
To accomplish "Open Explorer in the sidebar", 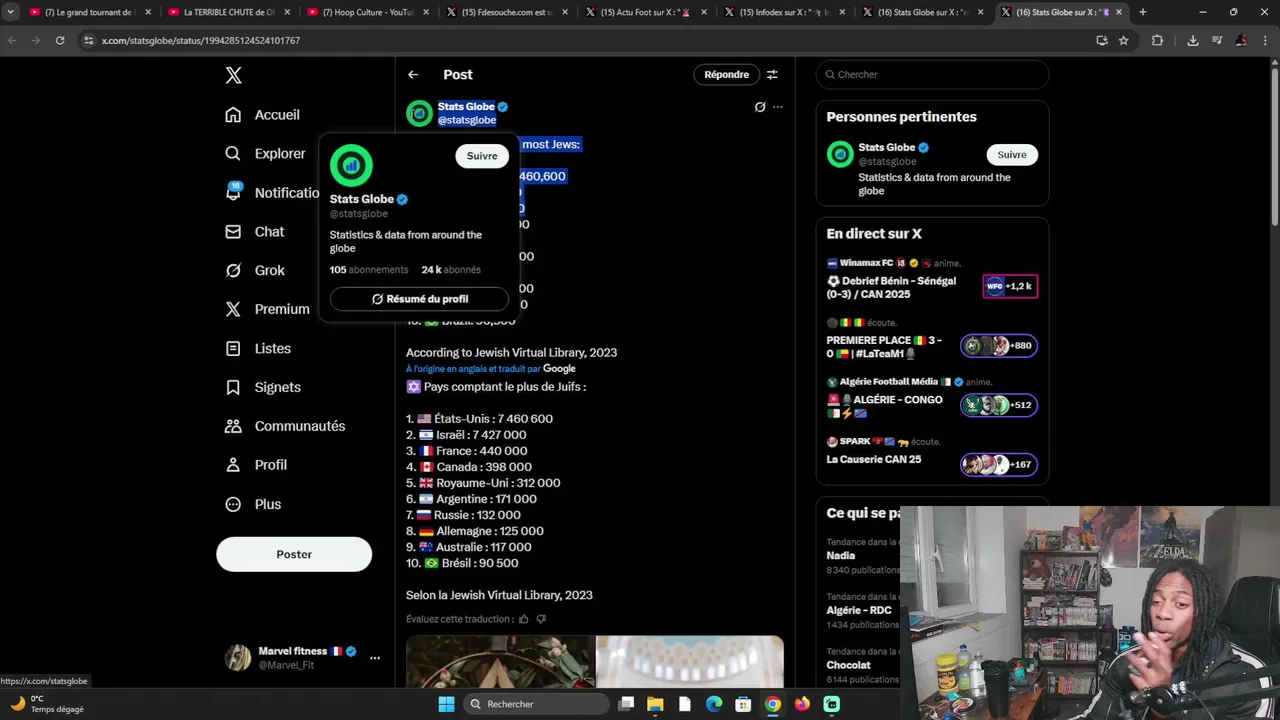I will point(265,154).
